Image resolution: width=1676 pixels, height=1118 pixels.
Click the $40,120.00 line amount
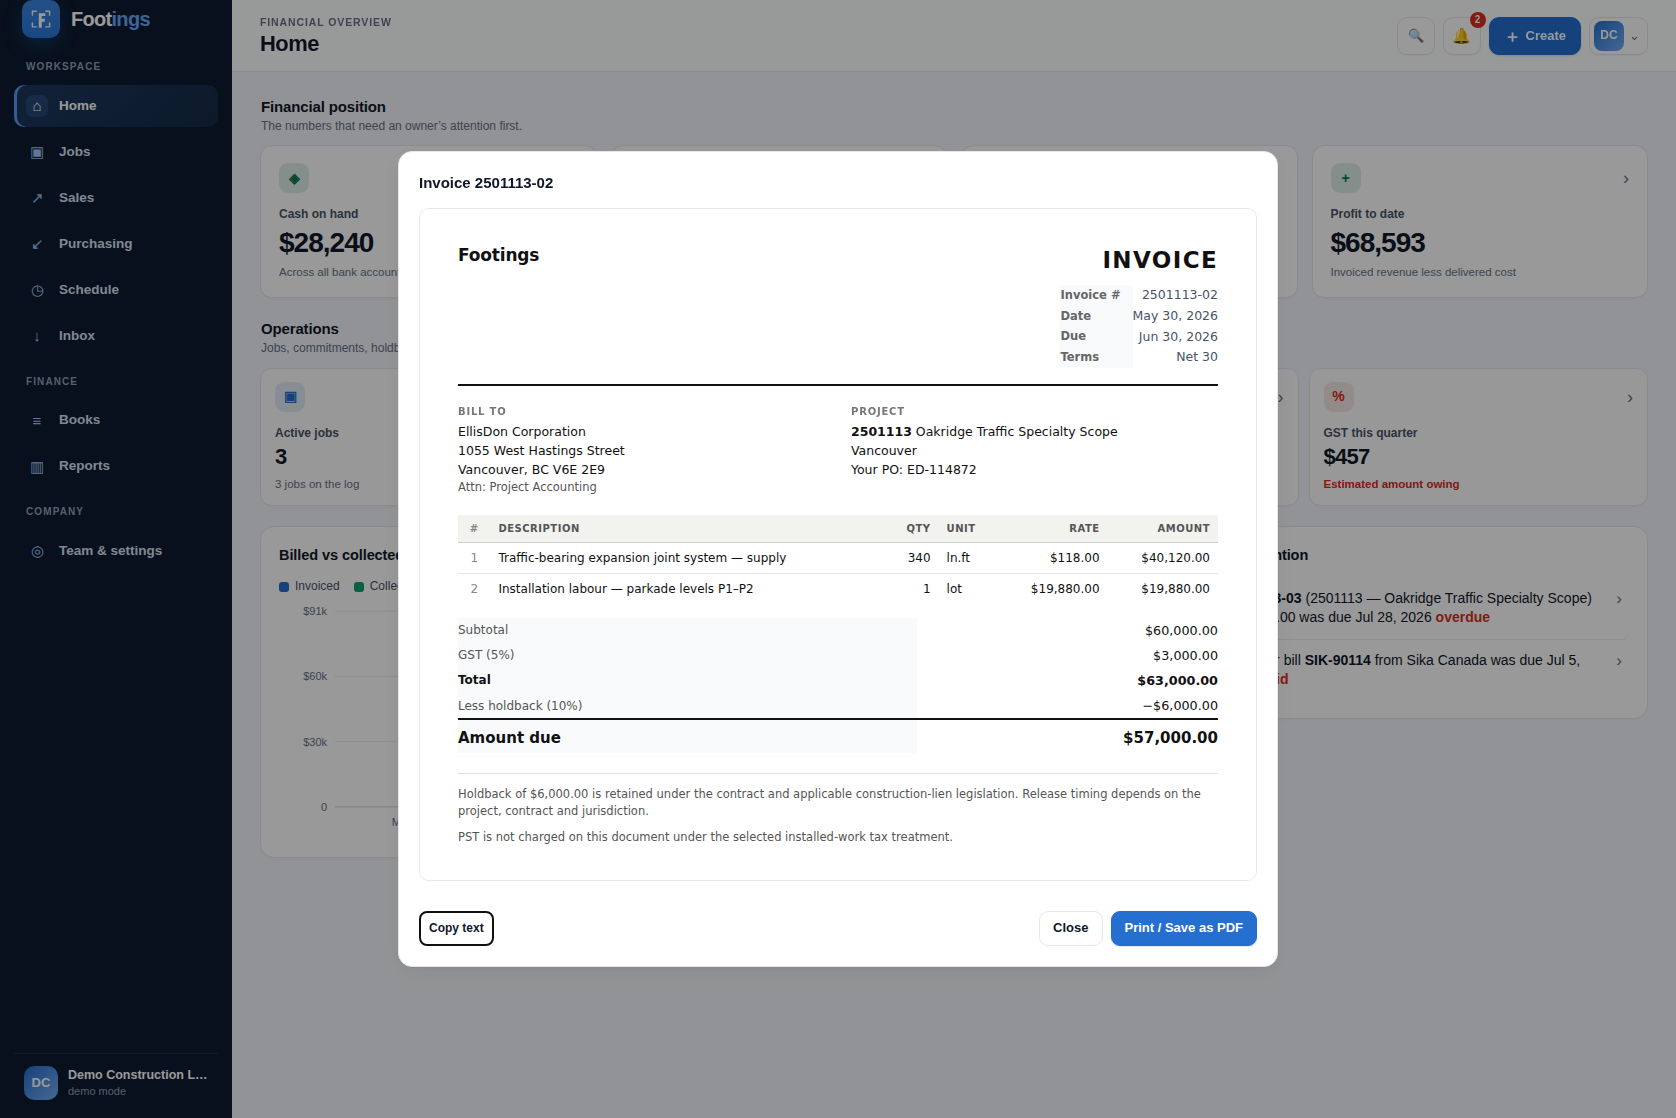(1175, 558)
